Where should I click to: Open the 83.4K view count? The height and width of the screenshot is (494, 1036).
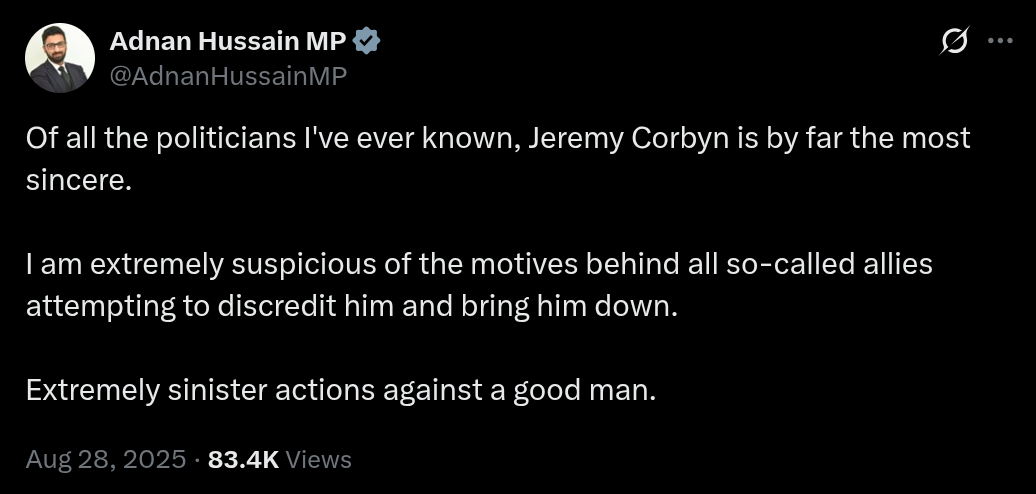coord(243,459)
